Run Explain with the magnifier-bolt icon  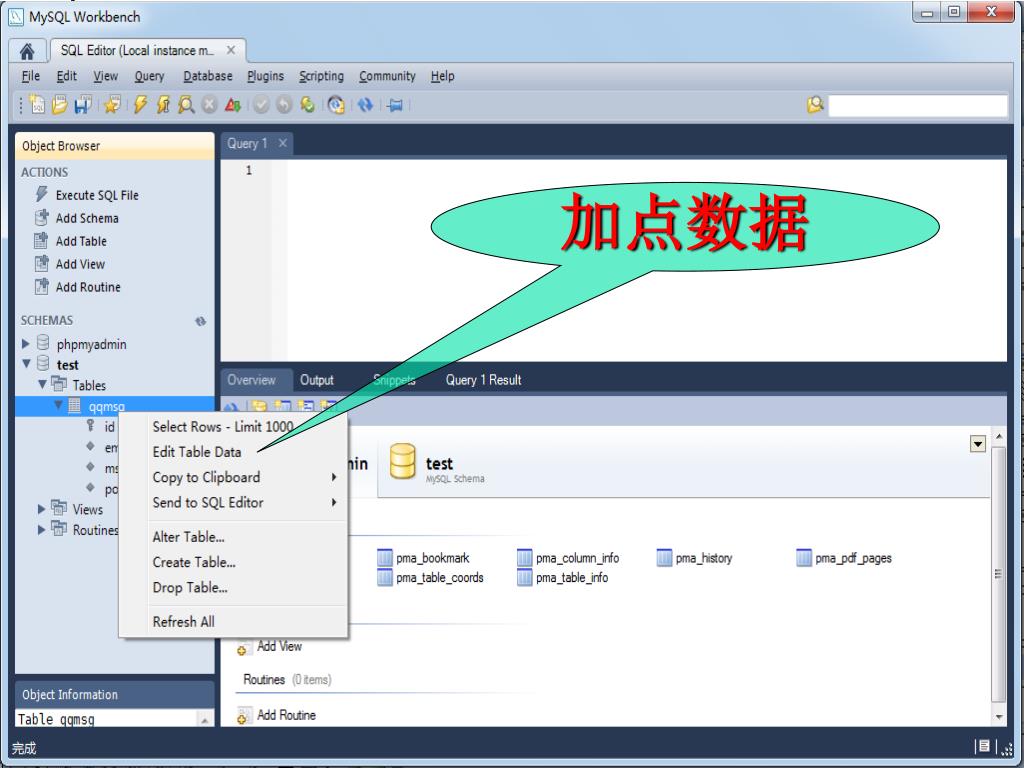(x=186, y=104)
